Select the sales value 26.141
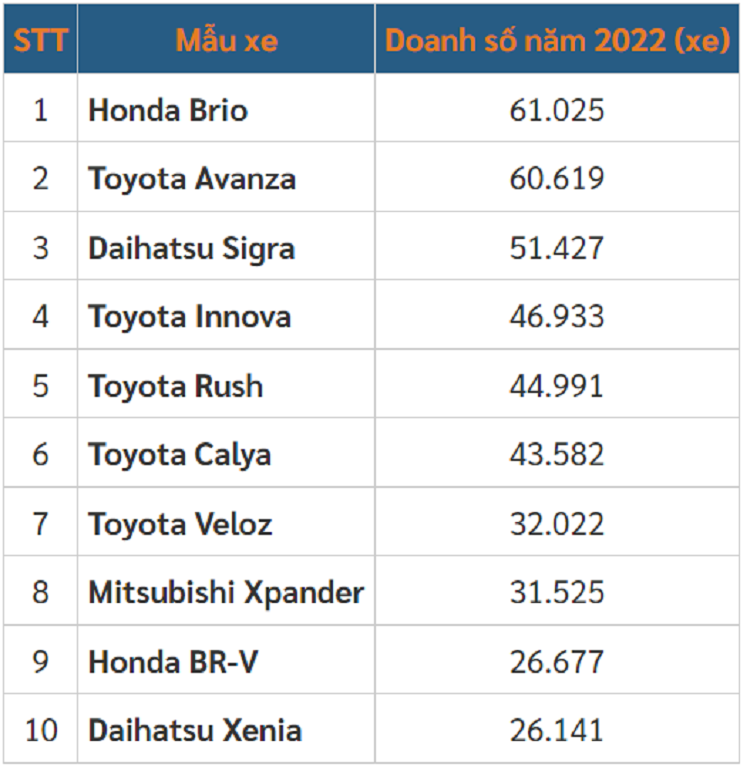 point(557,730)
